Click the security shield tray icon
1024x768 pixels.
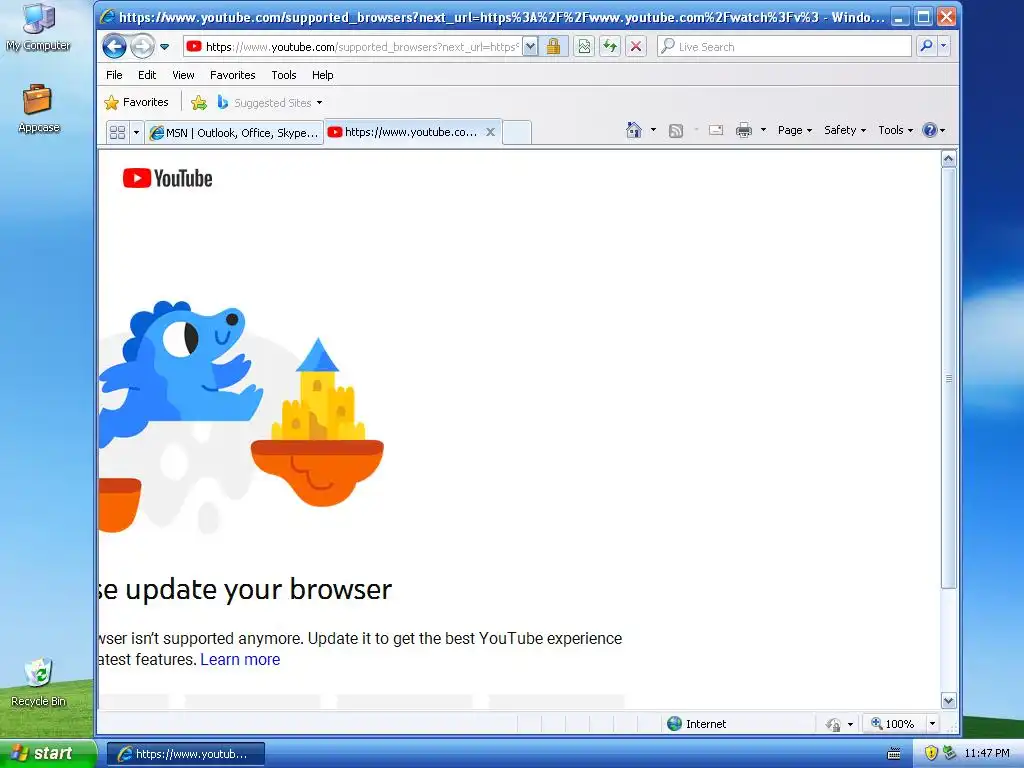[x=931, y=753]
